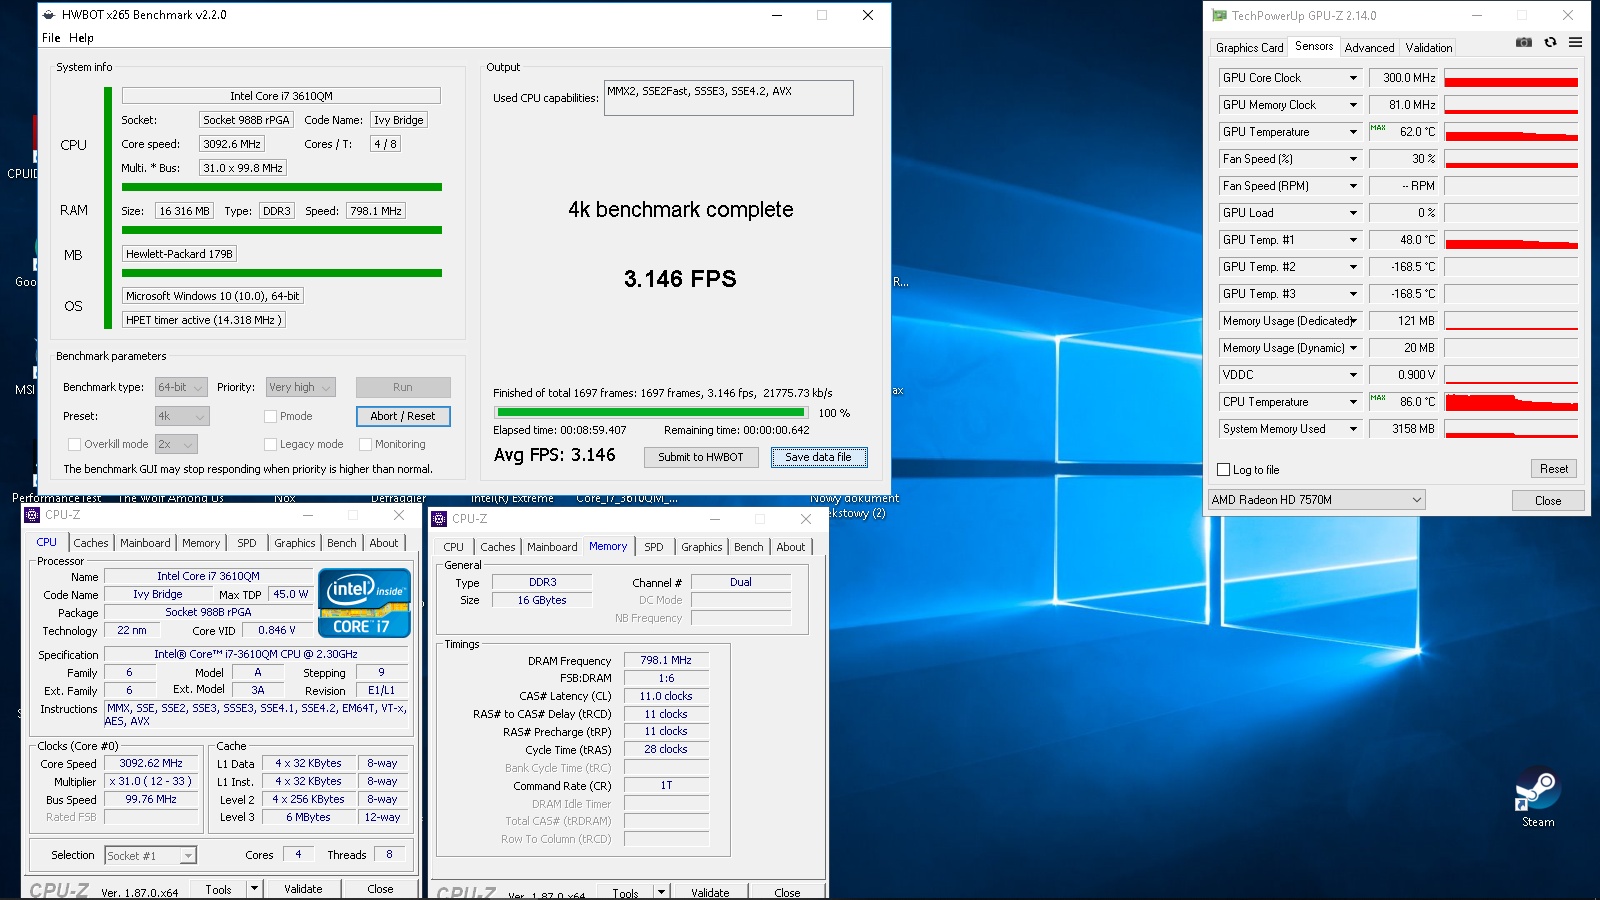
Task: Expand the VDDC sensor dropdown
Action: (x=1353, y=375)
